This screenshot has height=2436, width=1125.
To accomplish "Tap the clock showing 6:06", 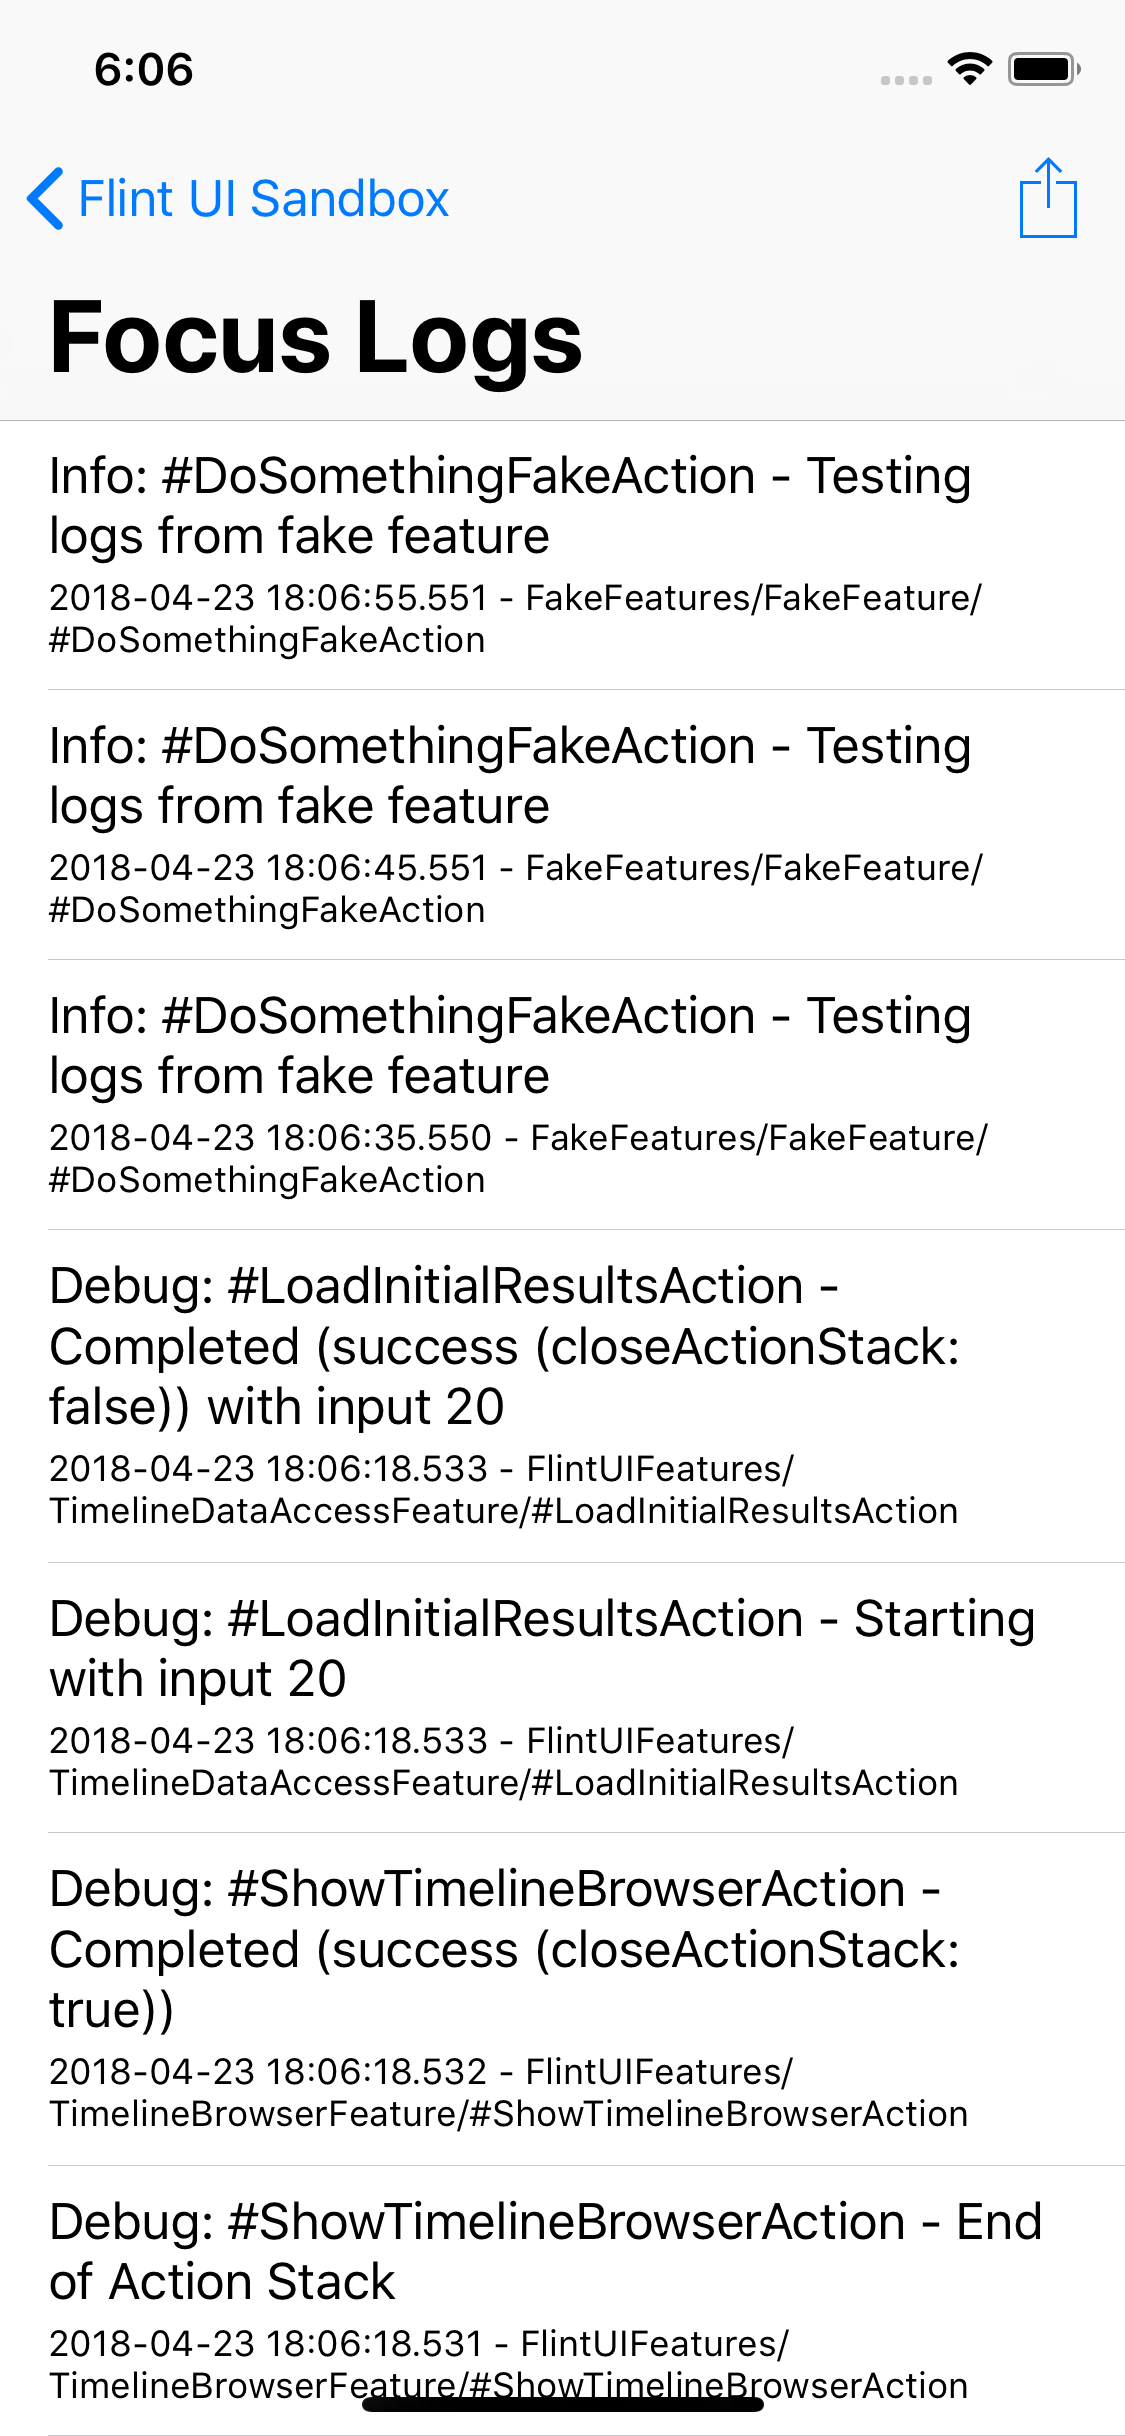I will [x=142, y=68].
